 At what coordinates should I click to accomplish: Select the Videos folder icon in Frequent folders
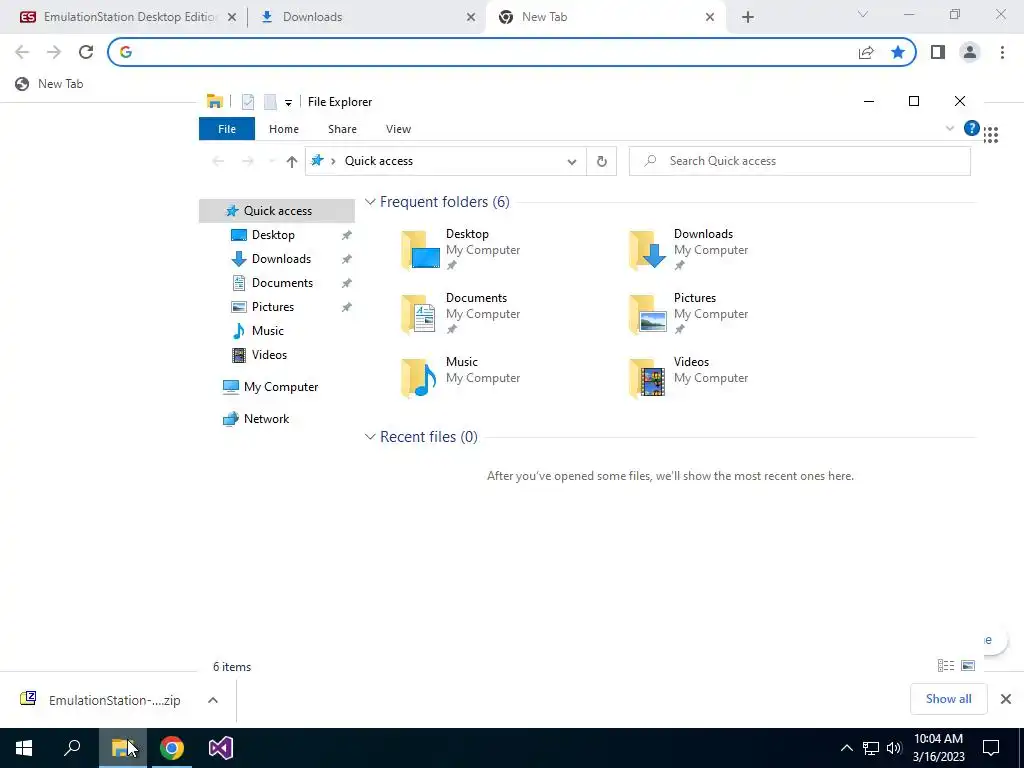[x=647, y=377]
